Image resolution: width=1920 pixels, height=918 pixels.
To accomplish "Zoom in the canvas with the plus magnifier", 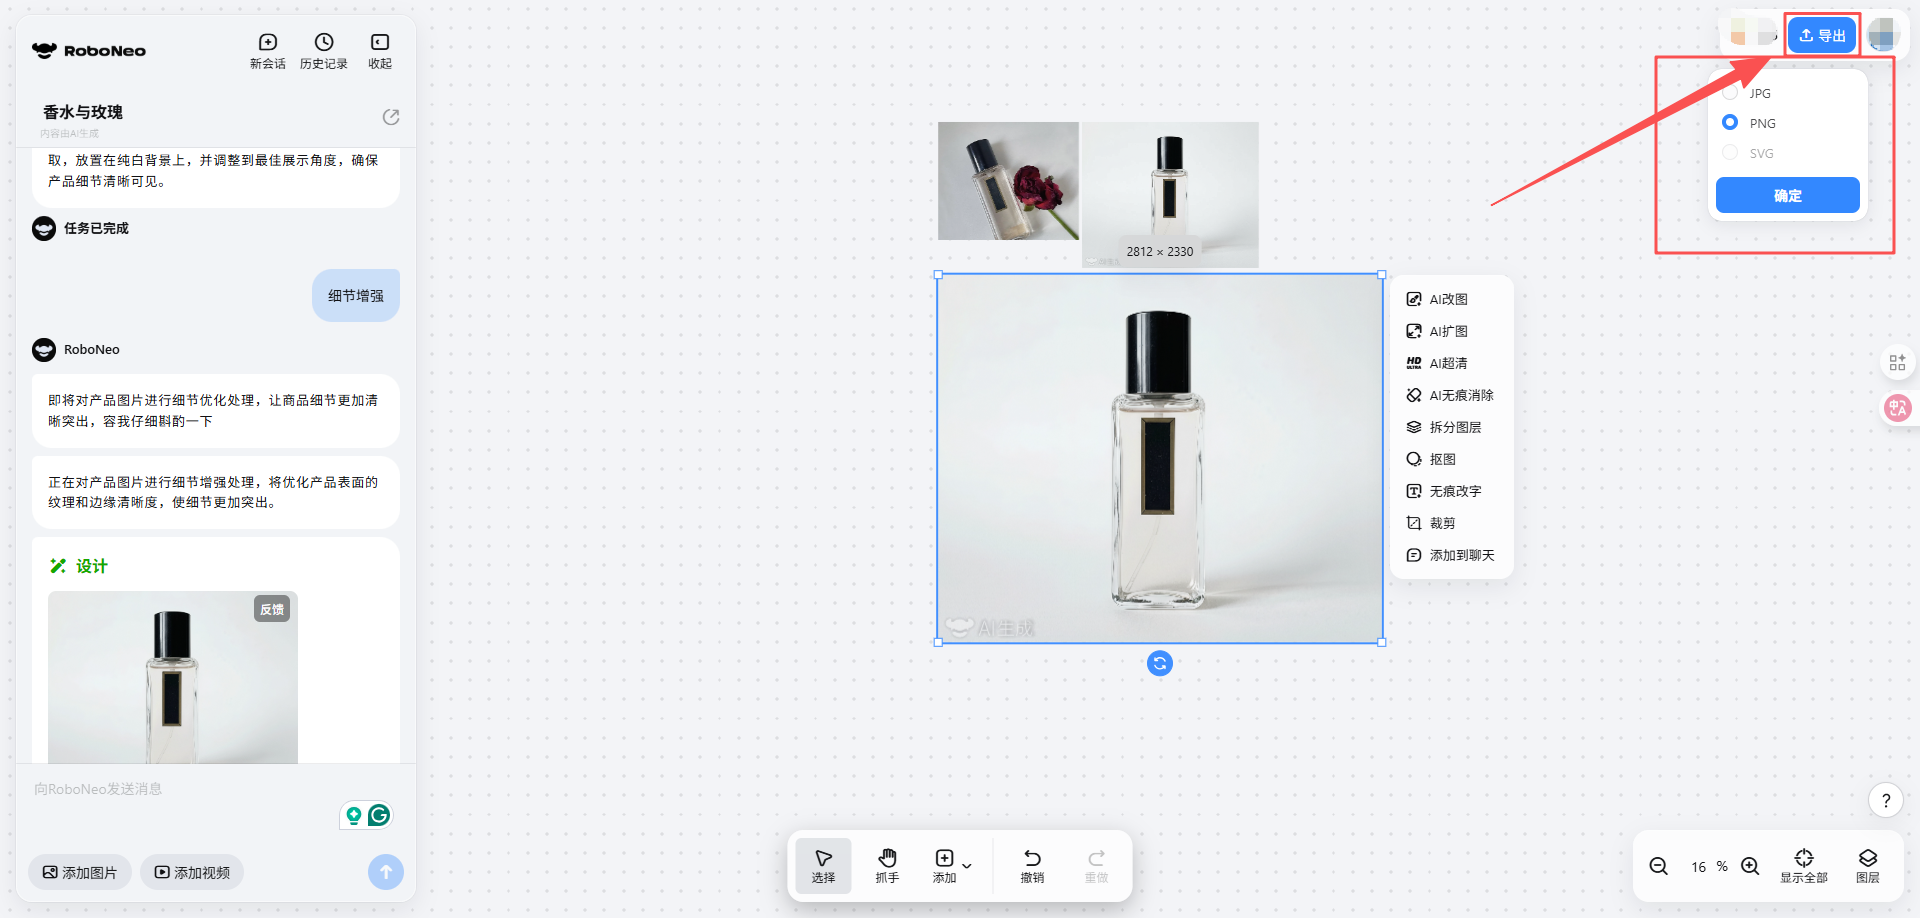I will click(1750, 866).
